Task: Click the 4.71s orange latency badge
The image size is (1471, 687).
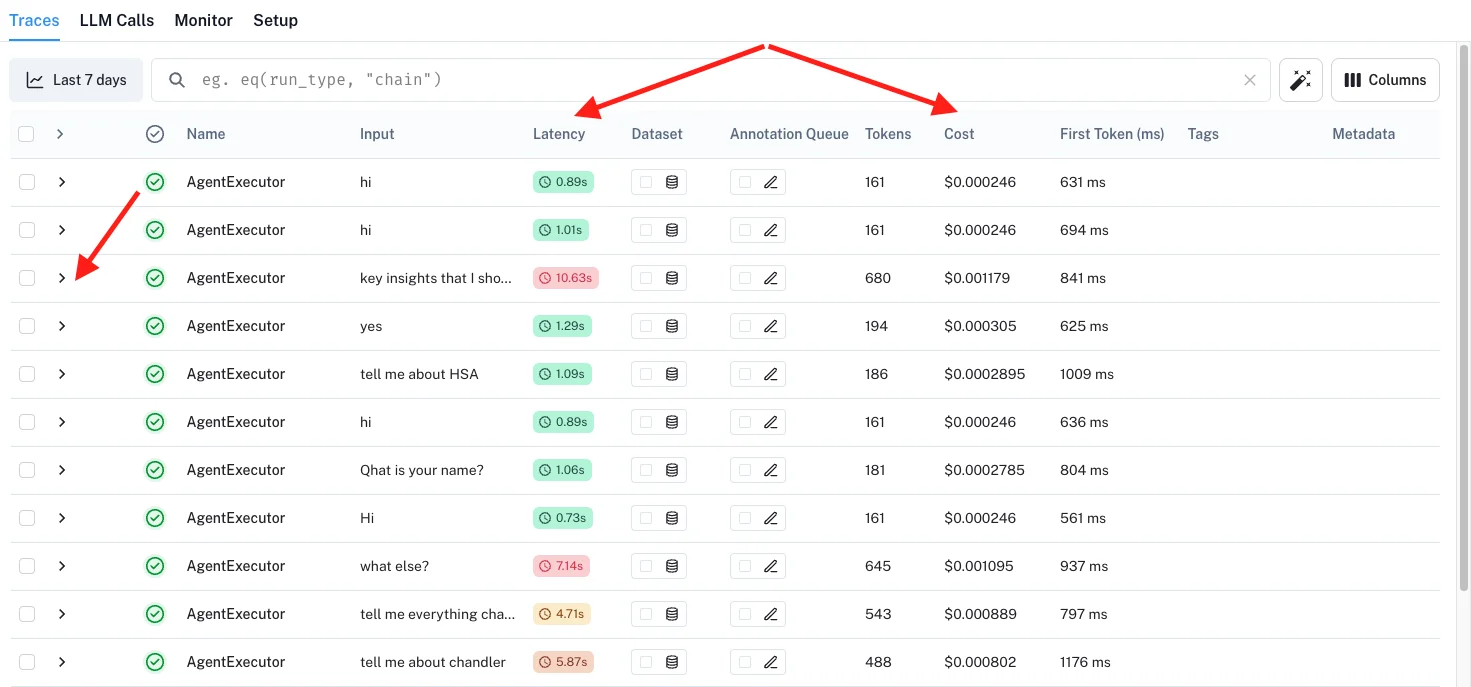Action: coord(562,614)
